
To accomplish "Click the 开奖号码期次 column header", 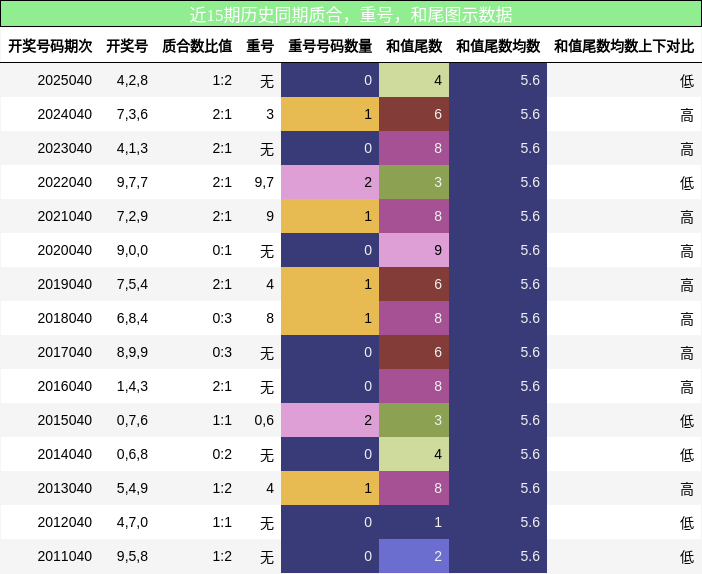I will coord(50,46).
